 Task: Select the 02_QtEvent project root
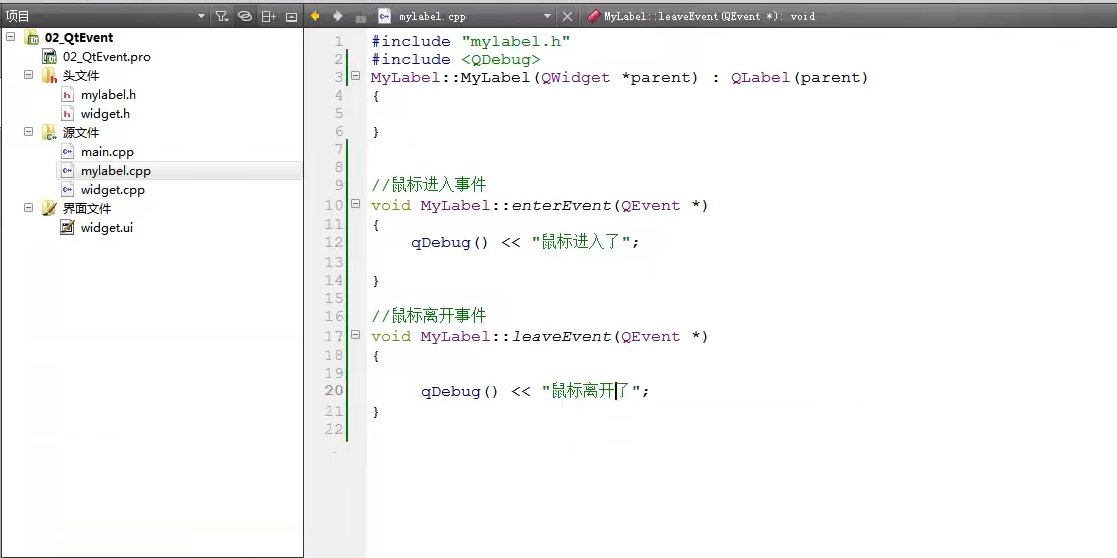(78, 38)
